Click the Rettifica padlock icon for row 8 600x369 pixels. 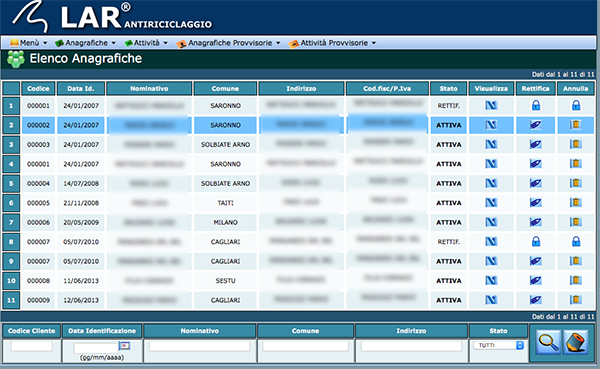pos(536,242)
